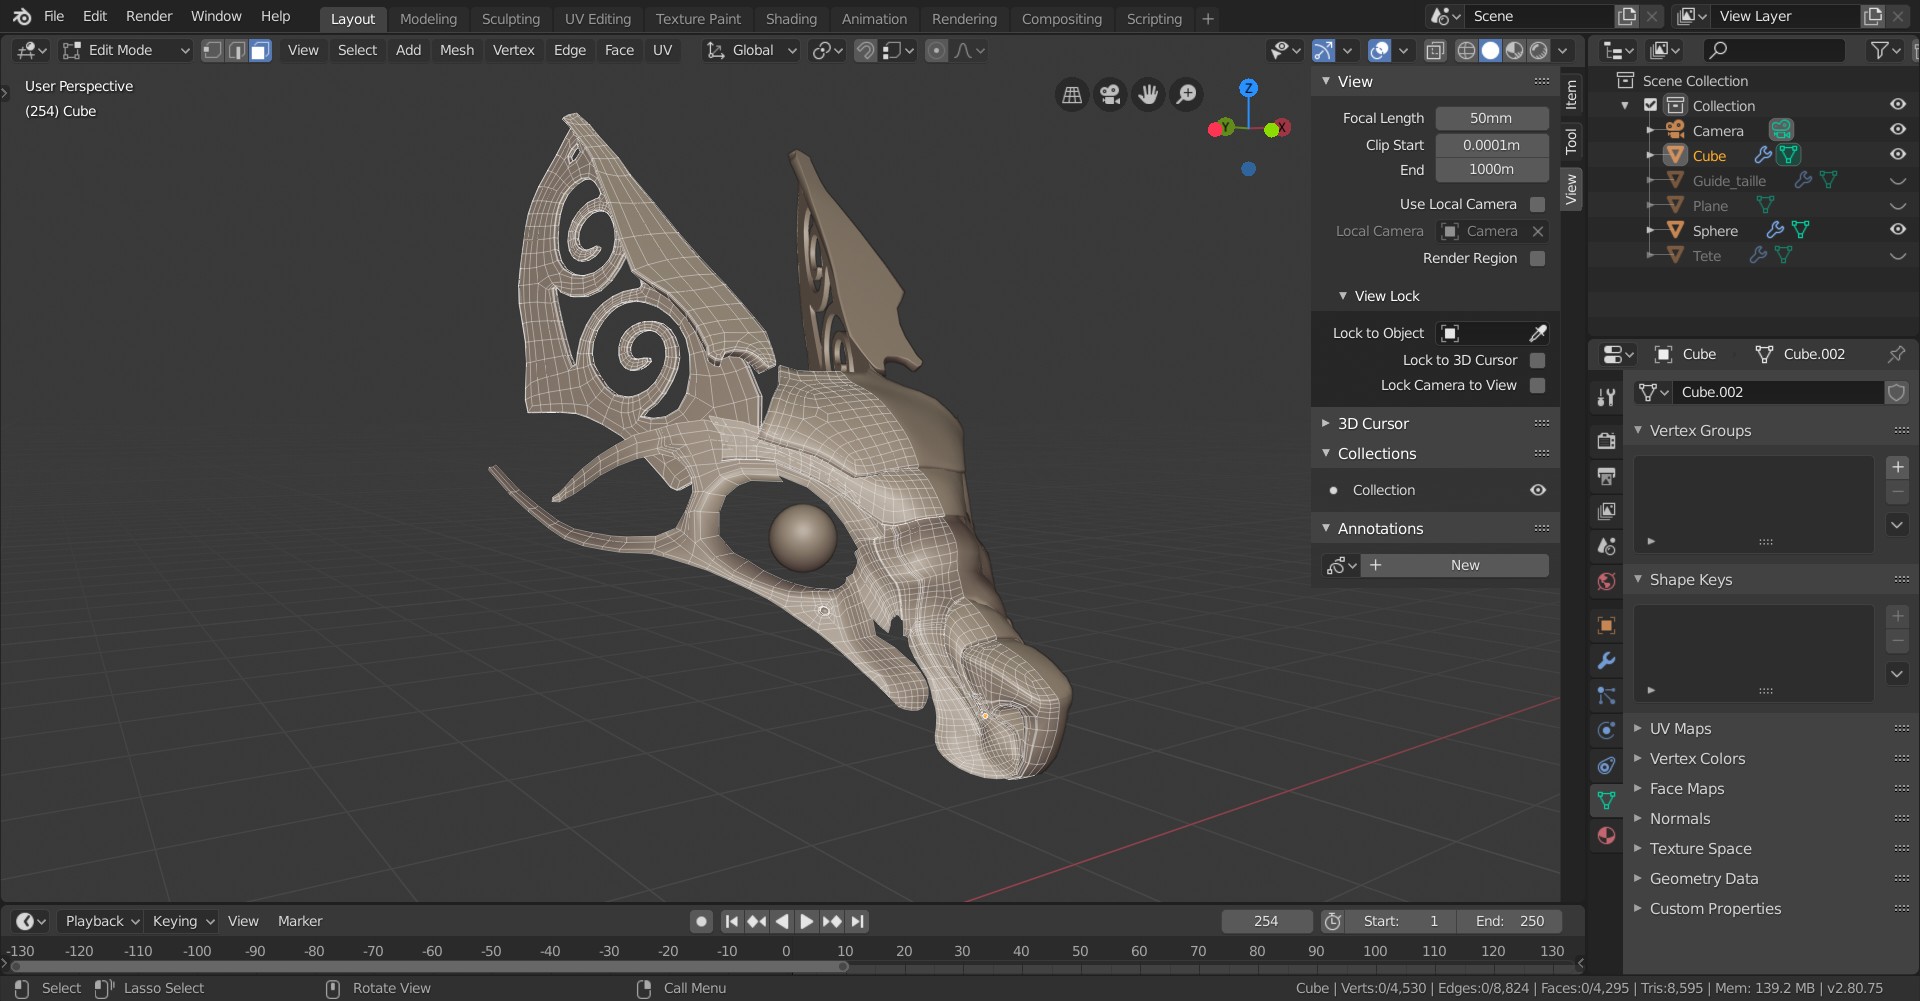Image resolution: width=1920 pixels, height=1001 pixels.
Task: Click the camera view icon in viewport
Action: [1109, 95]
